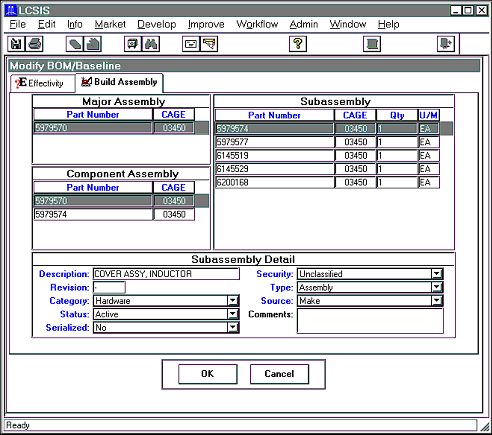Image resolution: width=492 pixels, height=435 pixels.
Task: Click the Subassembly U/M column header
Action: click(x=429, y=115)
